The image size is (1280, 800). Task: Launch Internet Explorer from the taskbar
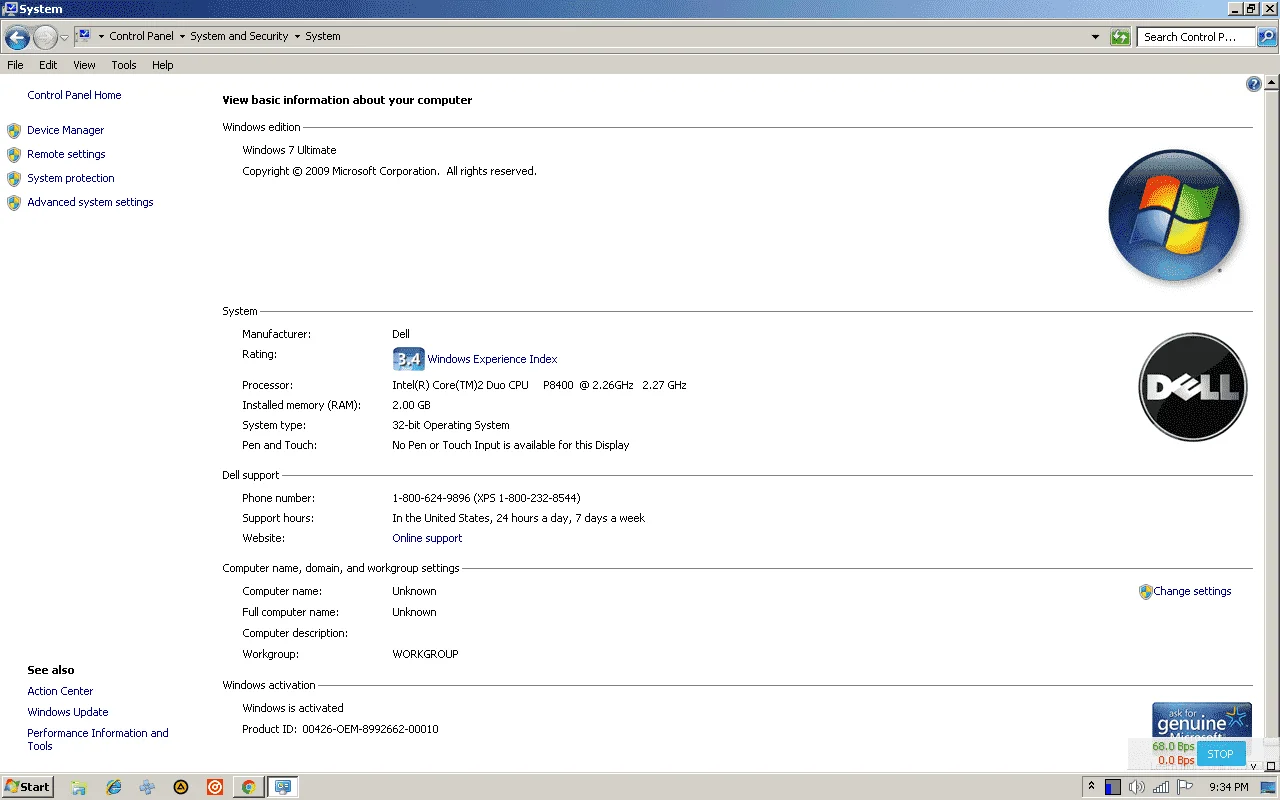113,787
